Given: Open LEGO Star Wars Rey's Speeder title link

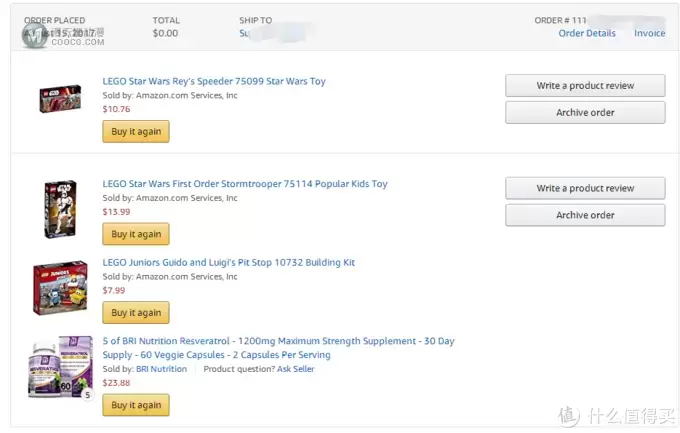Looking at the screenshot, I should point(214,81).
